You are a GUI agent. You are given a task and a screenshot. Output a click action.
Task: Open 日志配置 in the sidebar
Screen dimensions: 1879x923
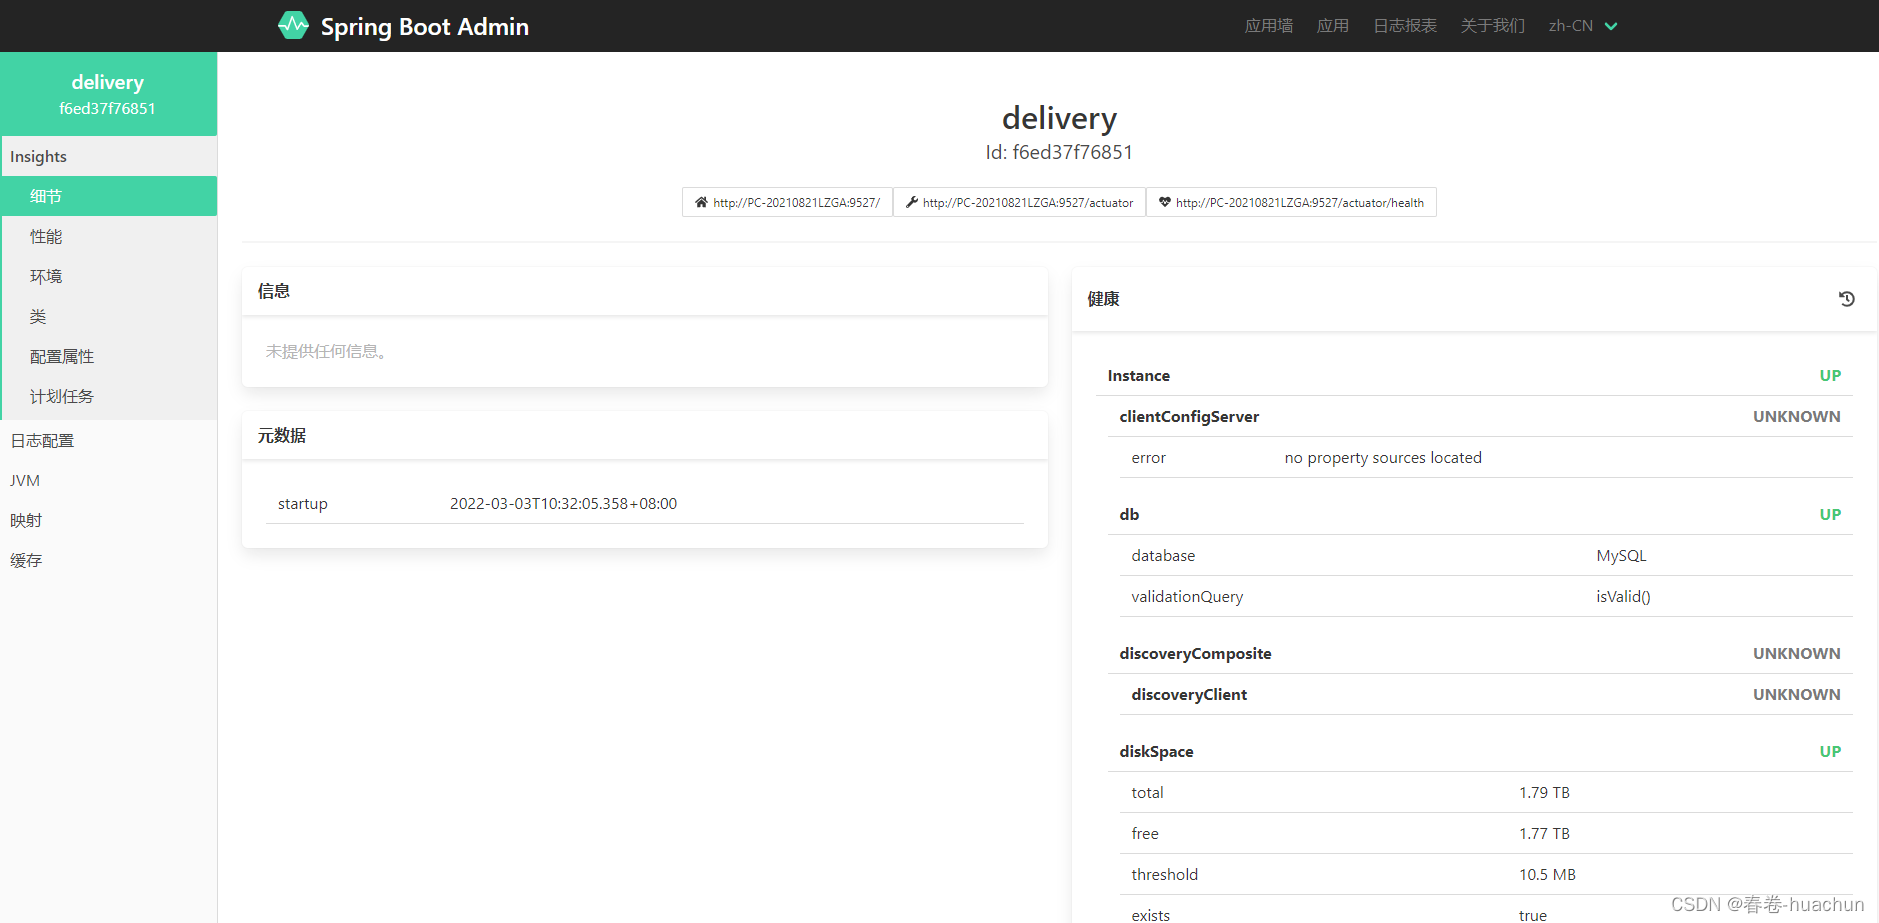[108, 440]
